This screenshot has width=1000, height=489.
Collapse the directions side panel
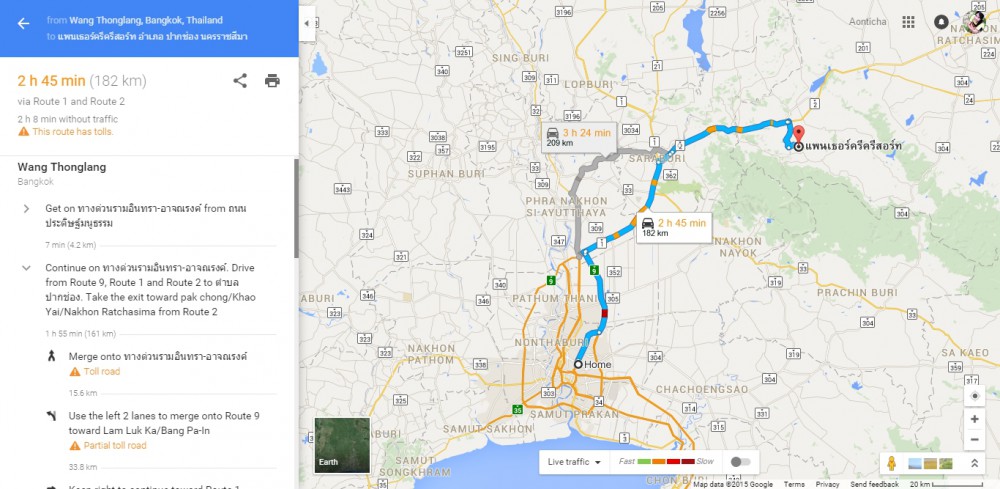[x=307, y=24]
